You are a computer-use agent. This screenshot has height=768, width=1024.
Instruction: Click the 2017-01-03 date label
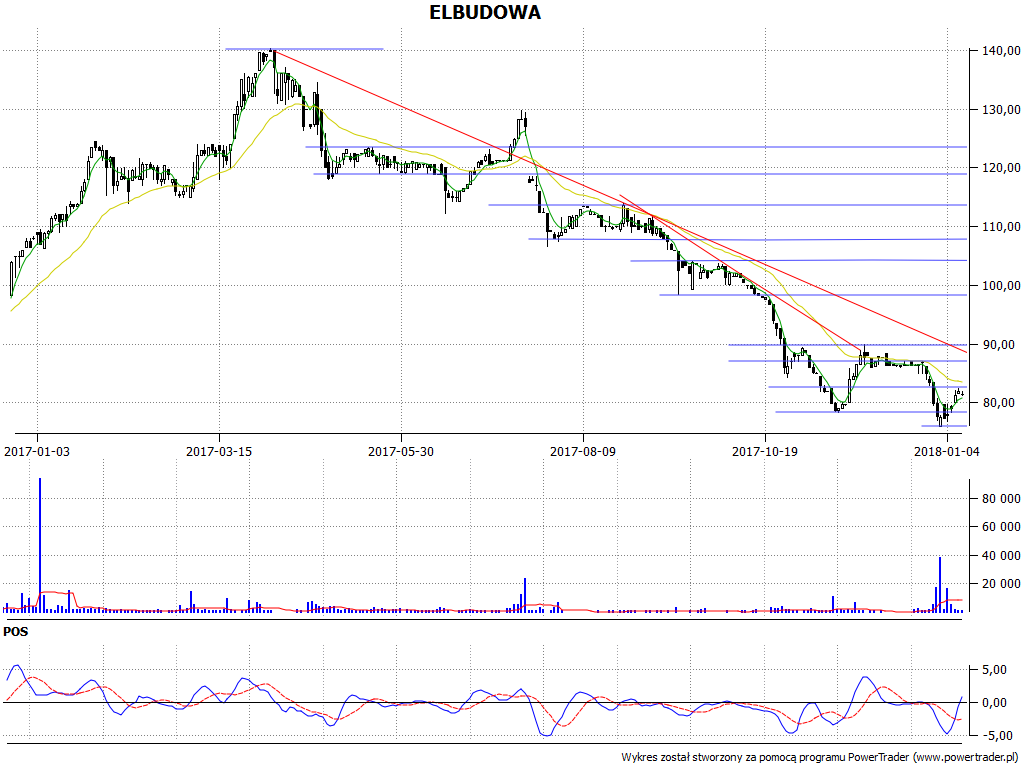[37, 451]
